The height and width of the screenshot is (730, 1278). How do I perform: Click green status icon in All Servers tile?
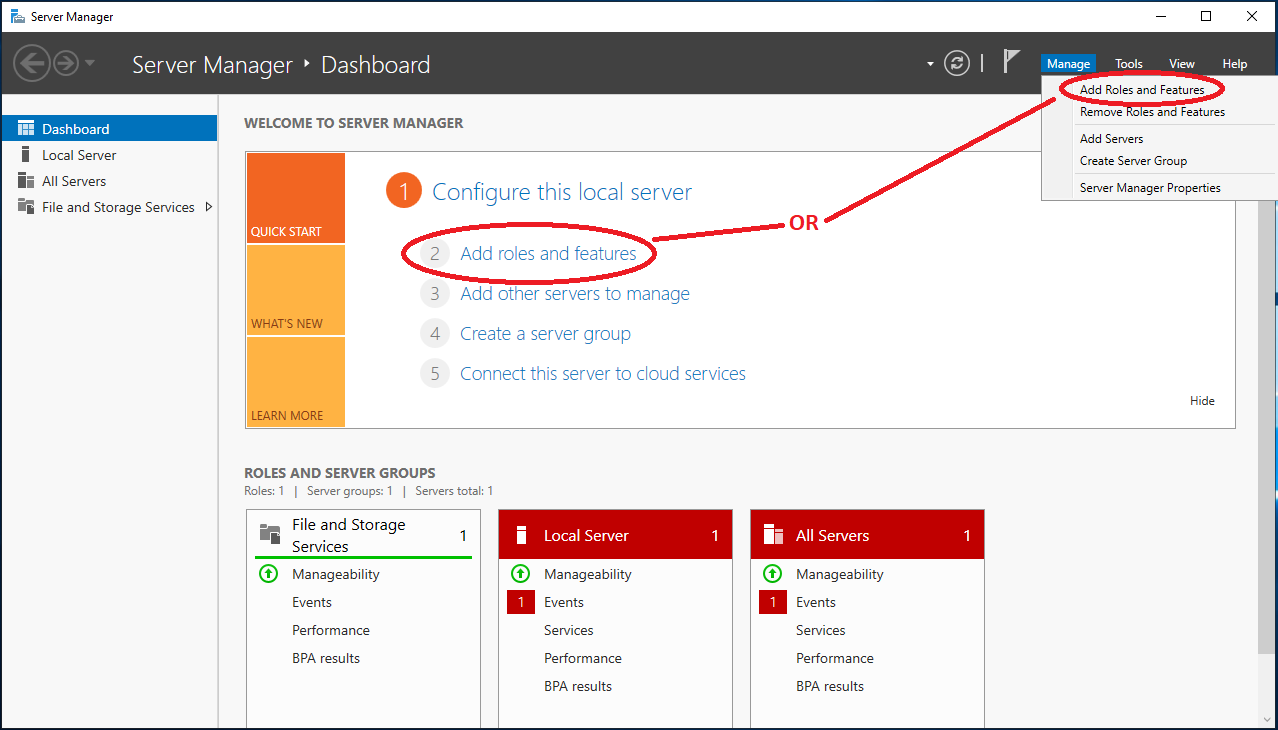772,574
